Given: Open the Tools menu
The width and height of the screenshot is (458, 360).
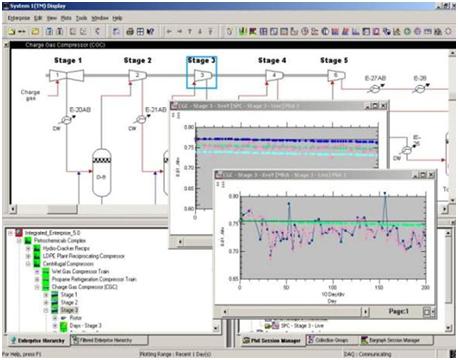Looking at the screenshot, I should pos(81,18).
